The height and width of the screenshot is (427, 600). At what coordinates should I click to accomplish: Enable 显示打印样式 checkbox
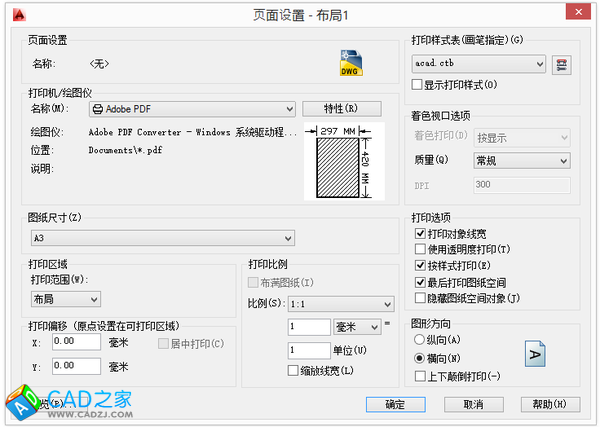419,84
